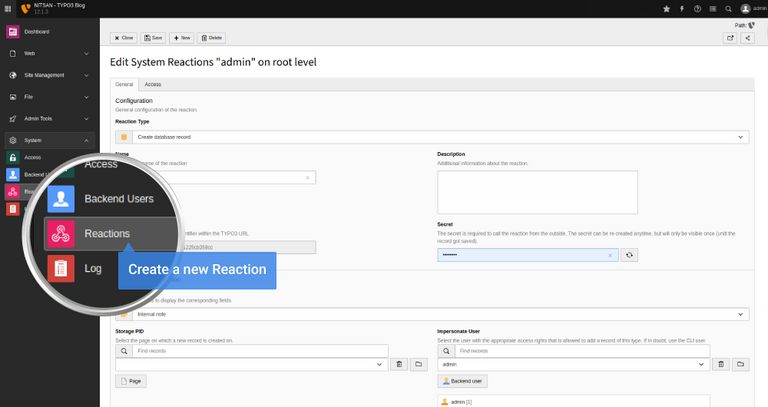Click trash icon beside Impersonate User field
Viewport: 768px width, 407px height.
(721, 365)
